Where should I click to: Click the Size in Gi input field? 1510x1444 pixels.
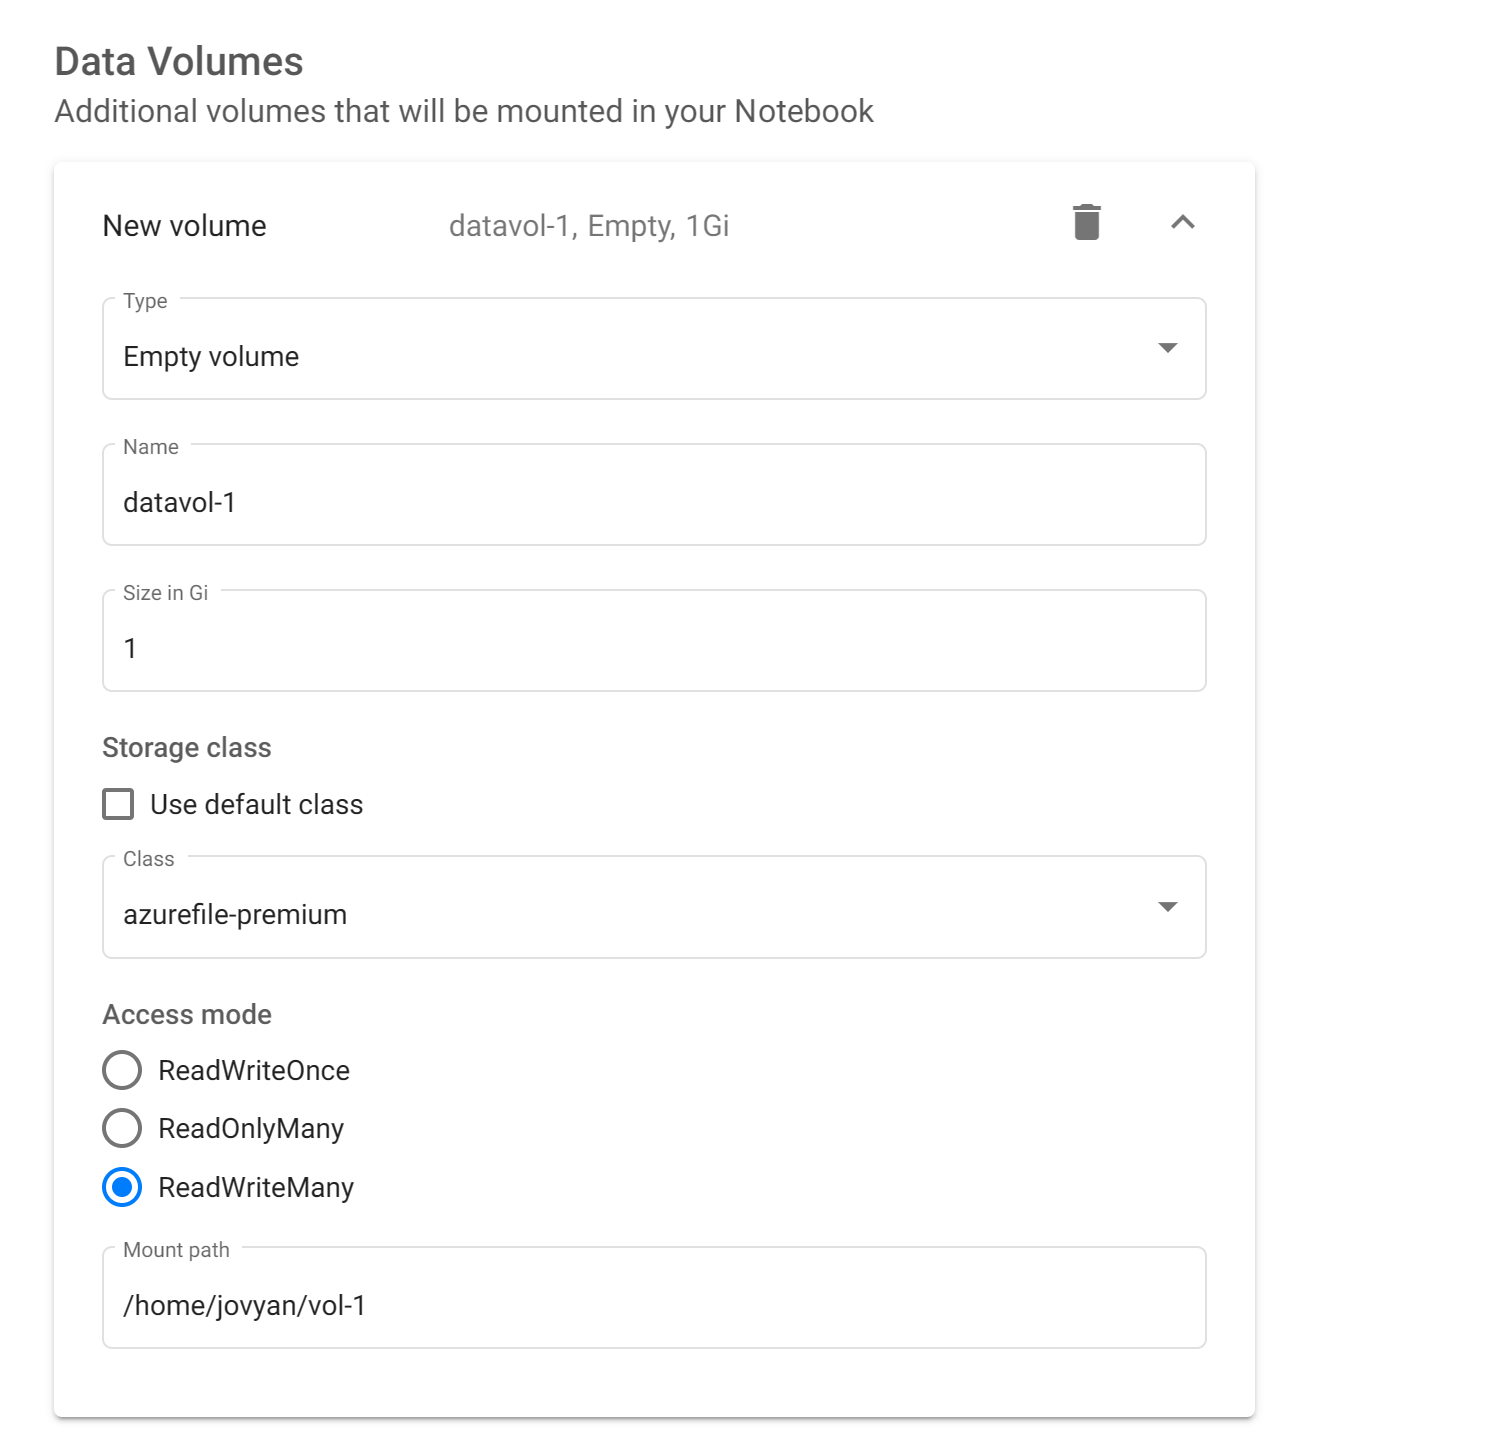(x=654, y=648)
